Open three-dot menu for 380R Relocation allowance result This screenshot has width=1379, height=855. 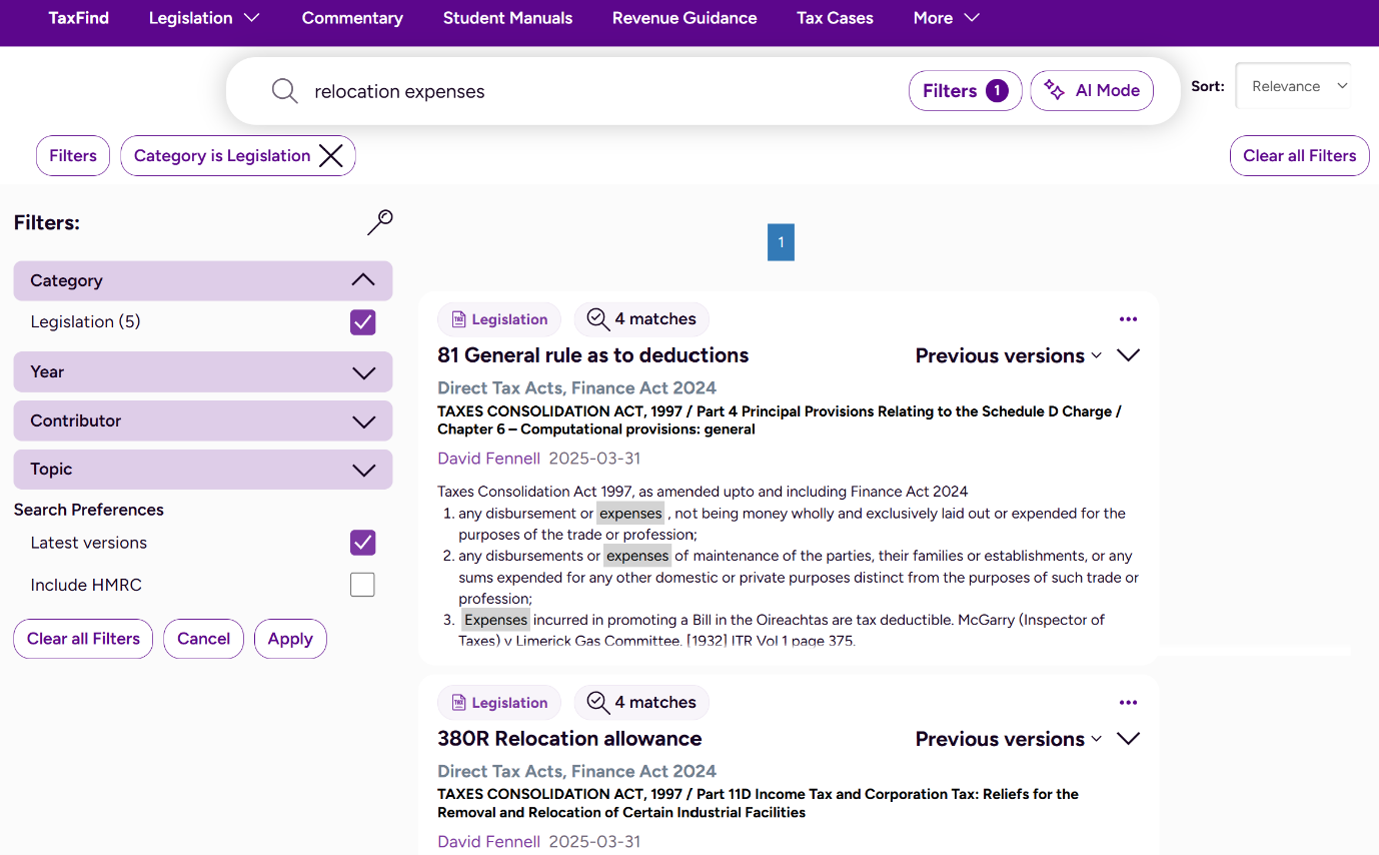tap(1128, 702)
